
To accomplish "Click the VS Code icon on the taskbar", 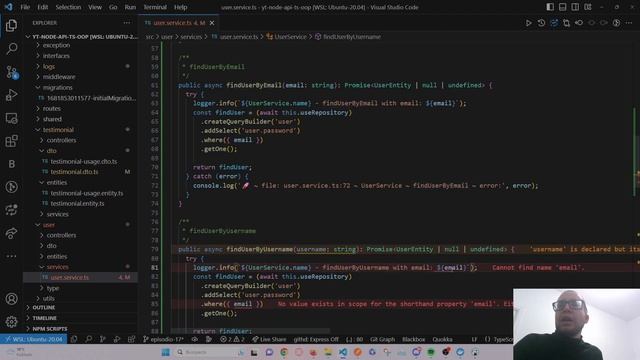I will [343, 352].
